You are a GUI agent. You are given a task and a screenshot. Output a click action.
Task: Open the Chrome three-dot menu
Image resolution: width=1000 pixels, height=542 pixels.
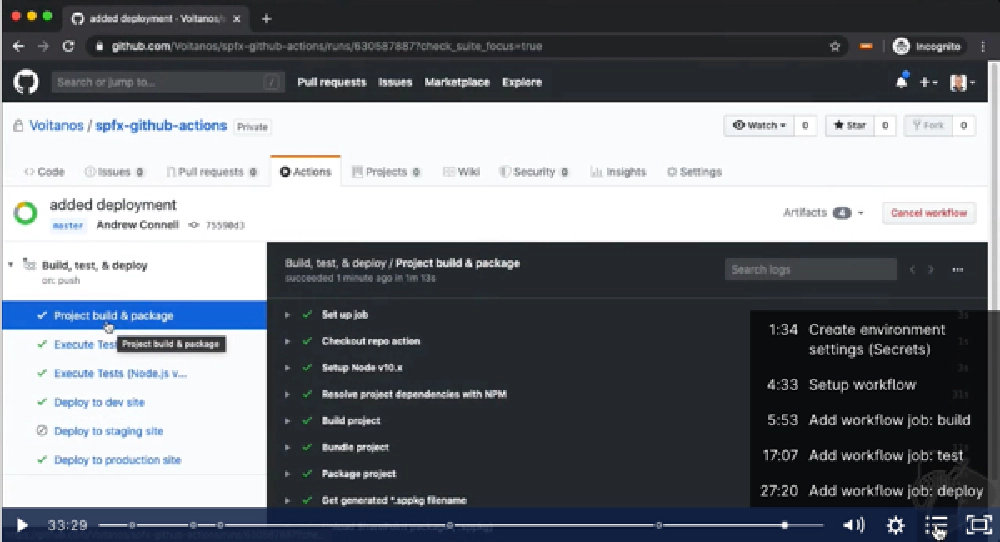tap(983, 46)
